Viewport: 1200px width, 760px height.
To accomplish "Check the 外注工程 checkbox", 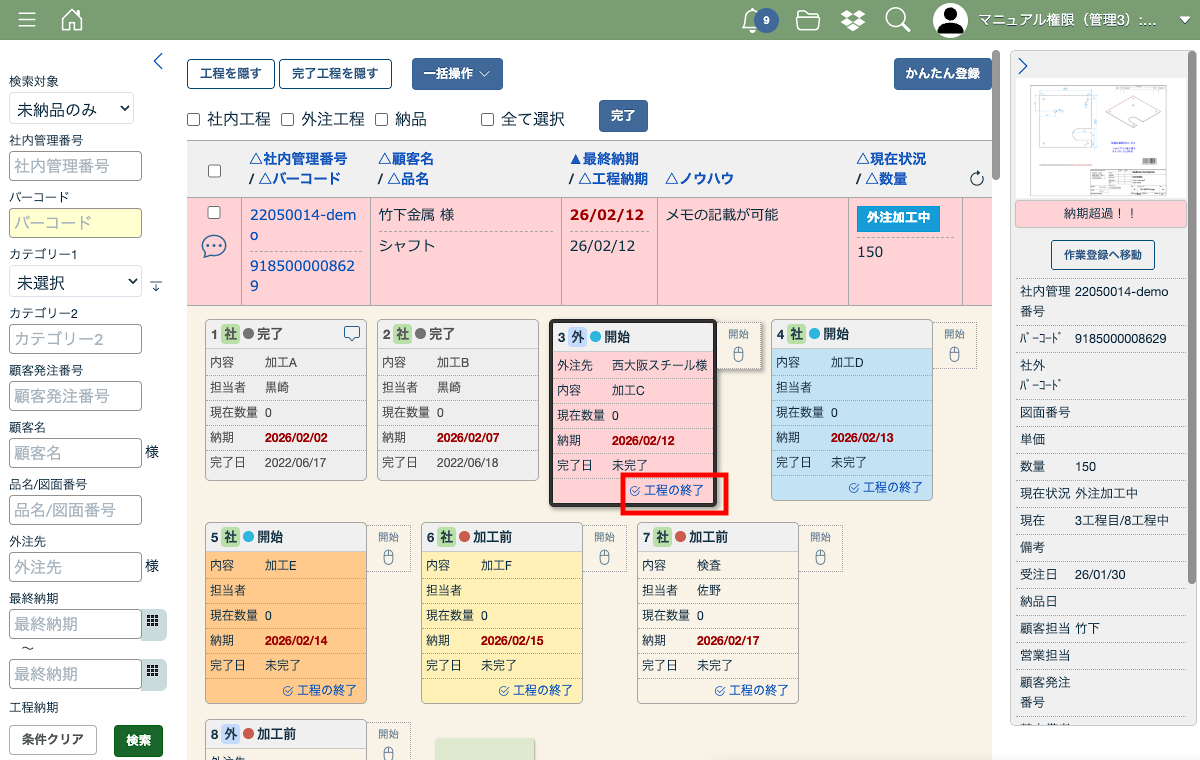I will (287, 120).
